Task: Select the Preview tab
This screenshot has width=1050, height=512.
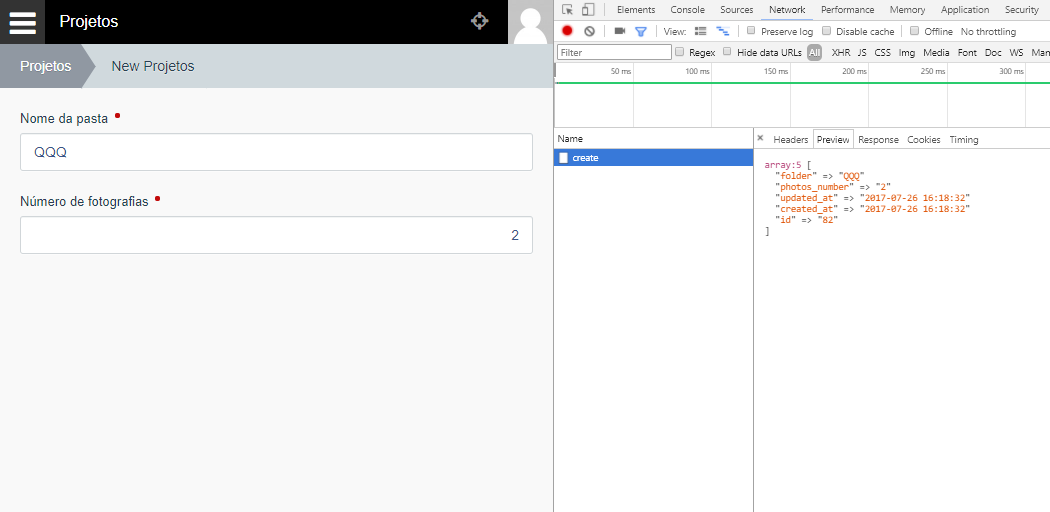Action: [833, 139]
